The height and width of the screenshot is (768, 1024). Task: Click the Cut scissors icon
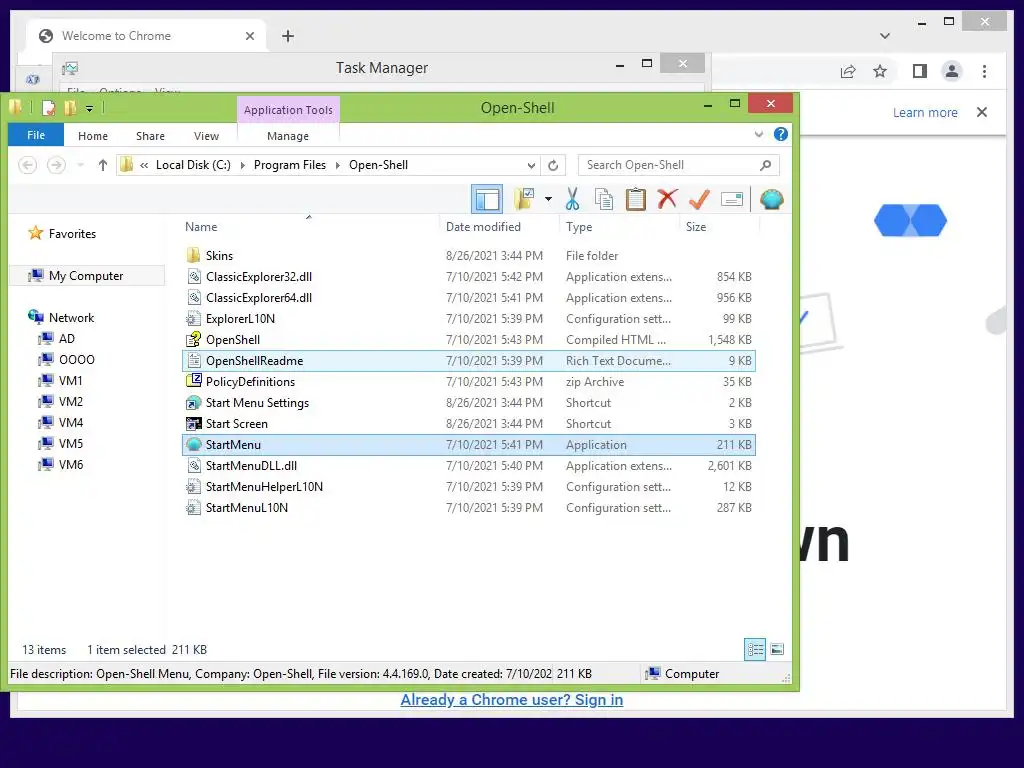click(573, 199)
